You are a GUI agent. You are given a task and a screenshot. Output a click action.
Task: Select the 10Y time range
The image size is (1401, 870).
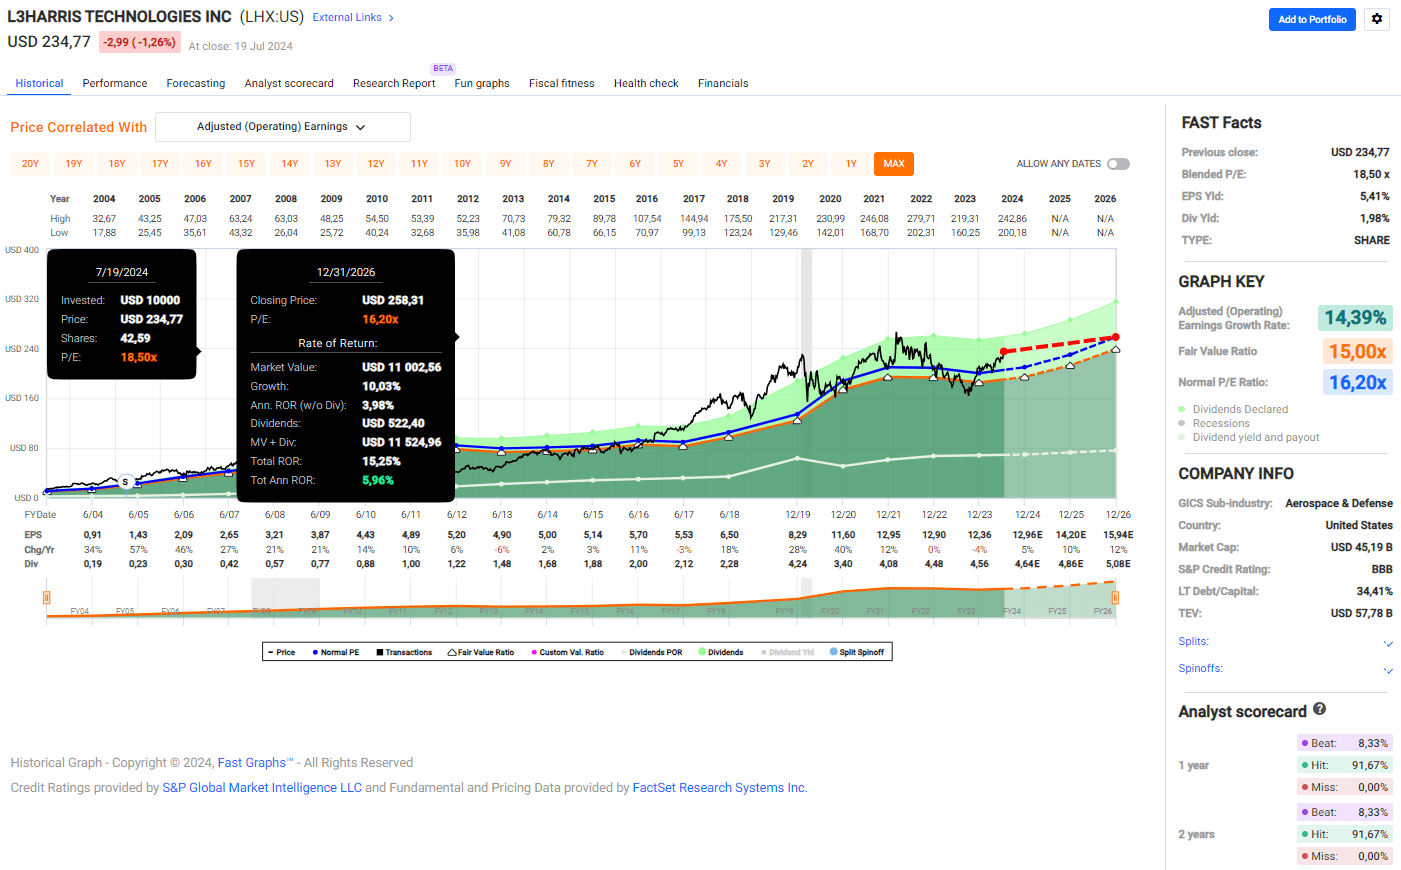463,164
